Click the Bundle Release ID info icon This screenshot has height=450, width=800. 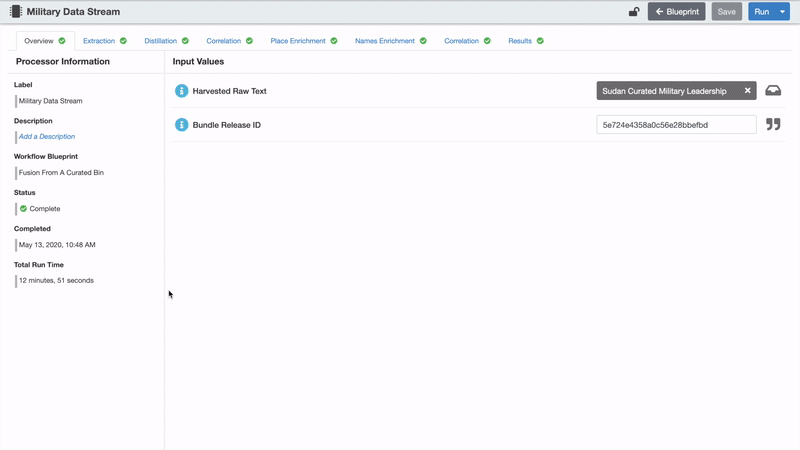[182, 124]
